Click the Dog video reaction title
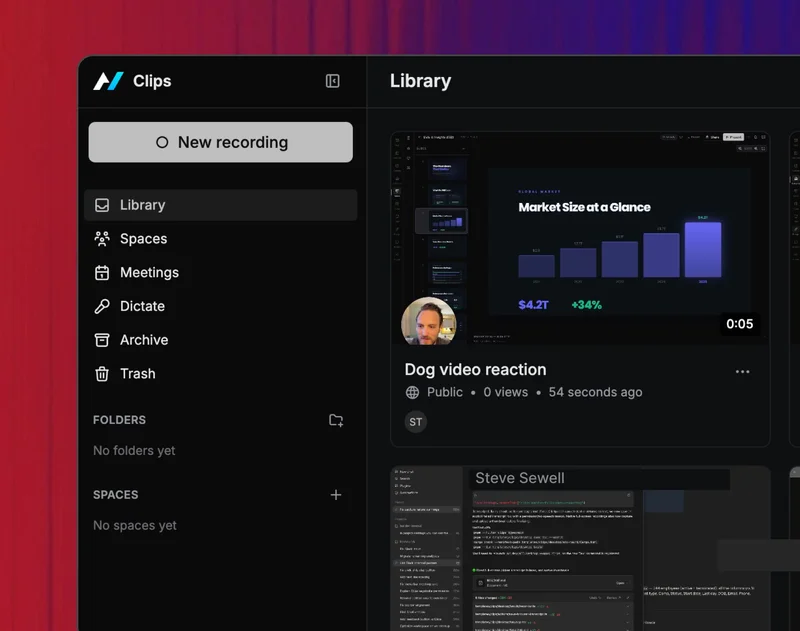This screenshot has width=800, height=631. [x=476, y=369]
